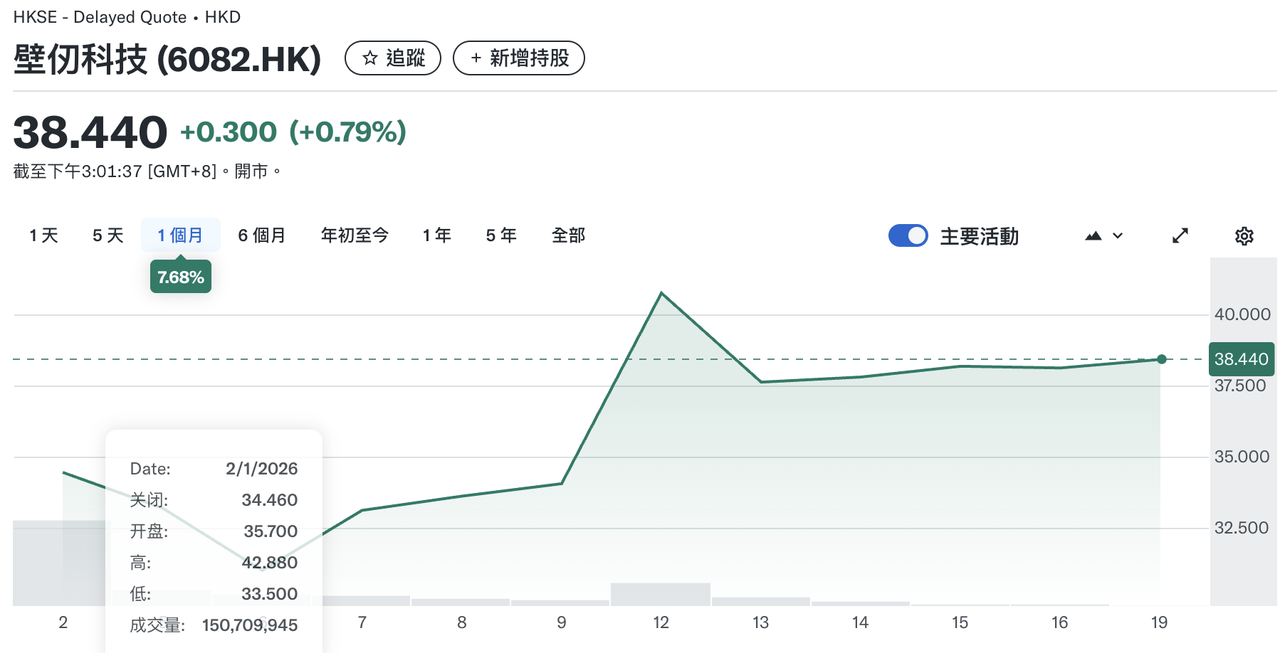Screen dimensions: 1280x653
Task: Open the 1年 chart view
Action: point(436,235)
